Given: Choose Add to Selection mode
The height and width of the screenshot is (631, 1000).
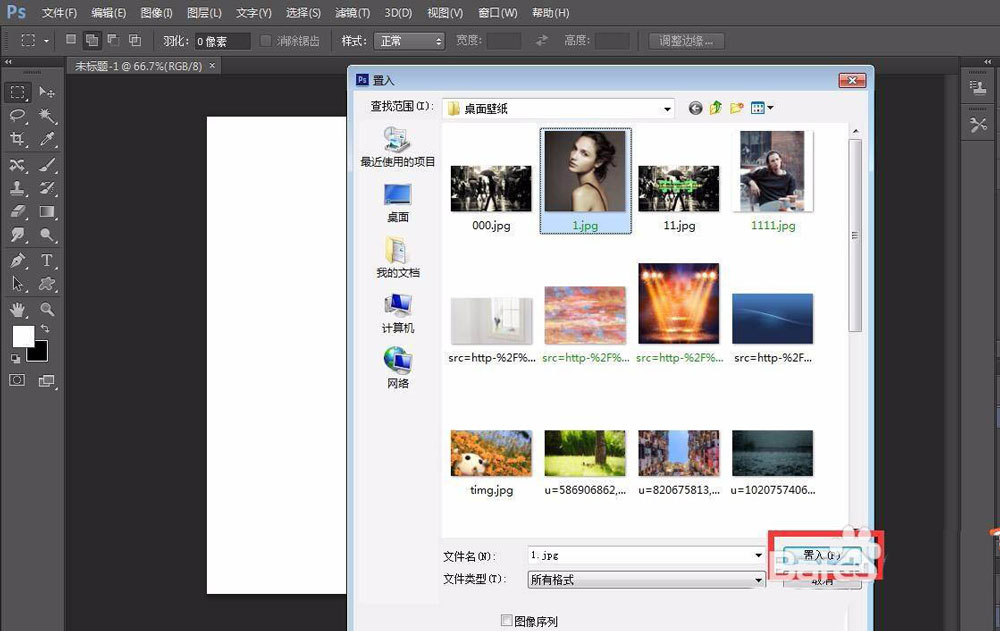Looking at the screenshot, I should coord(92,40).
